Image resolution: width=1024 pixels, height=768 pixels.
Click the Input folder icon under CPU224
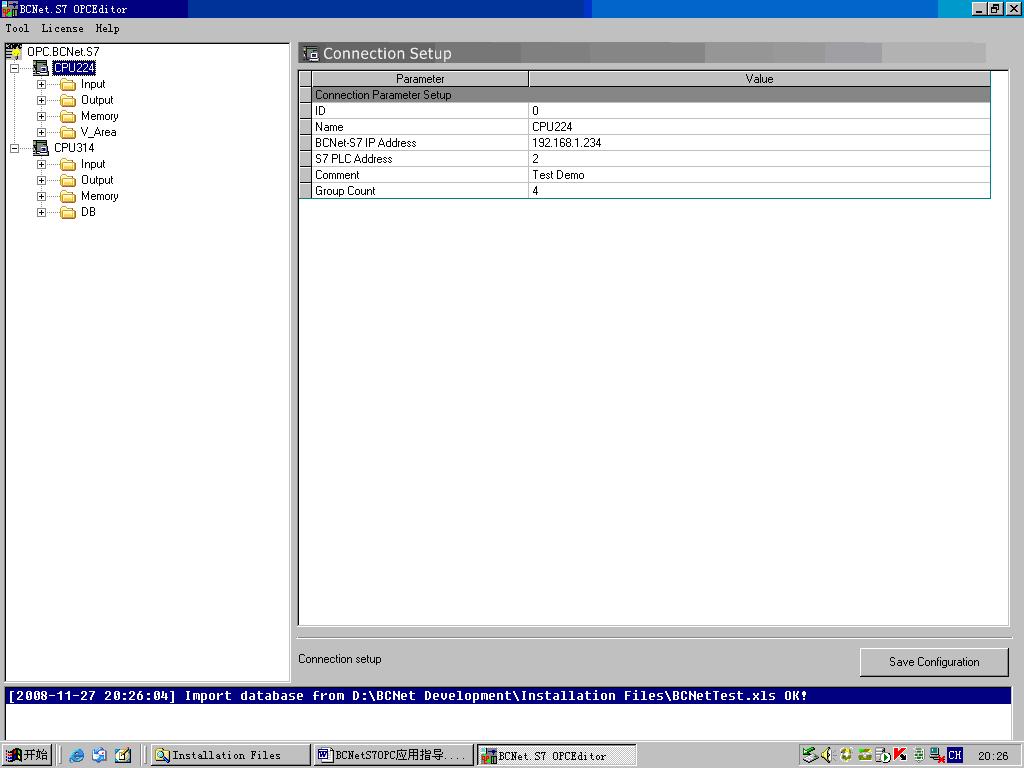coord(68,84)
